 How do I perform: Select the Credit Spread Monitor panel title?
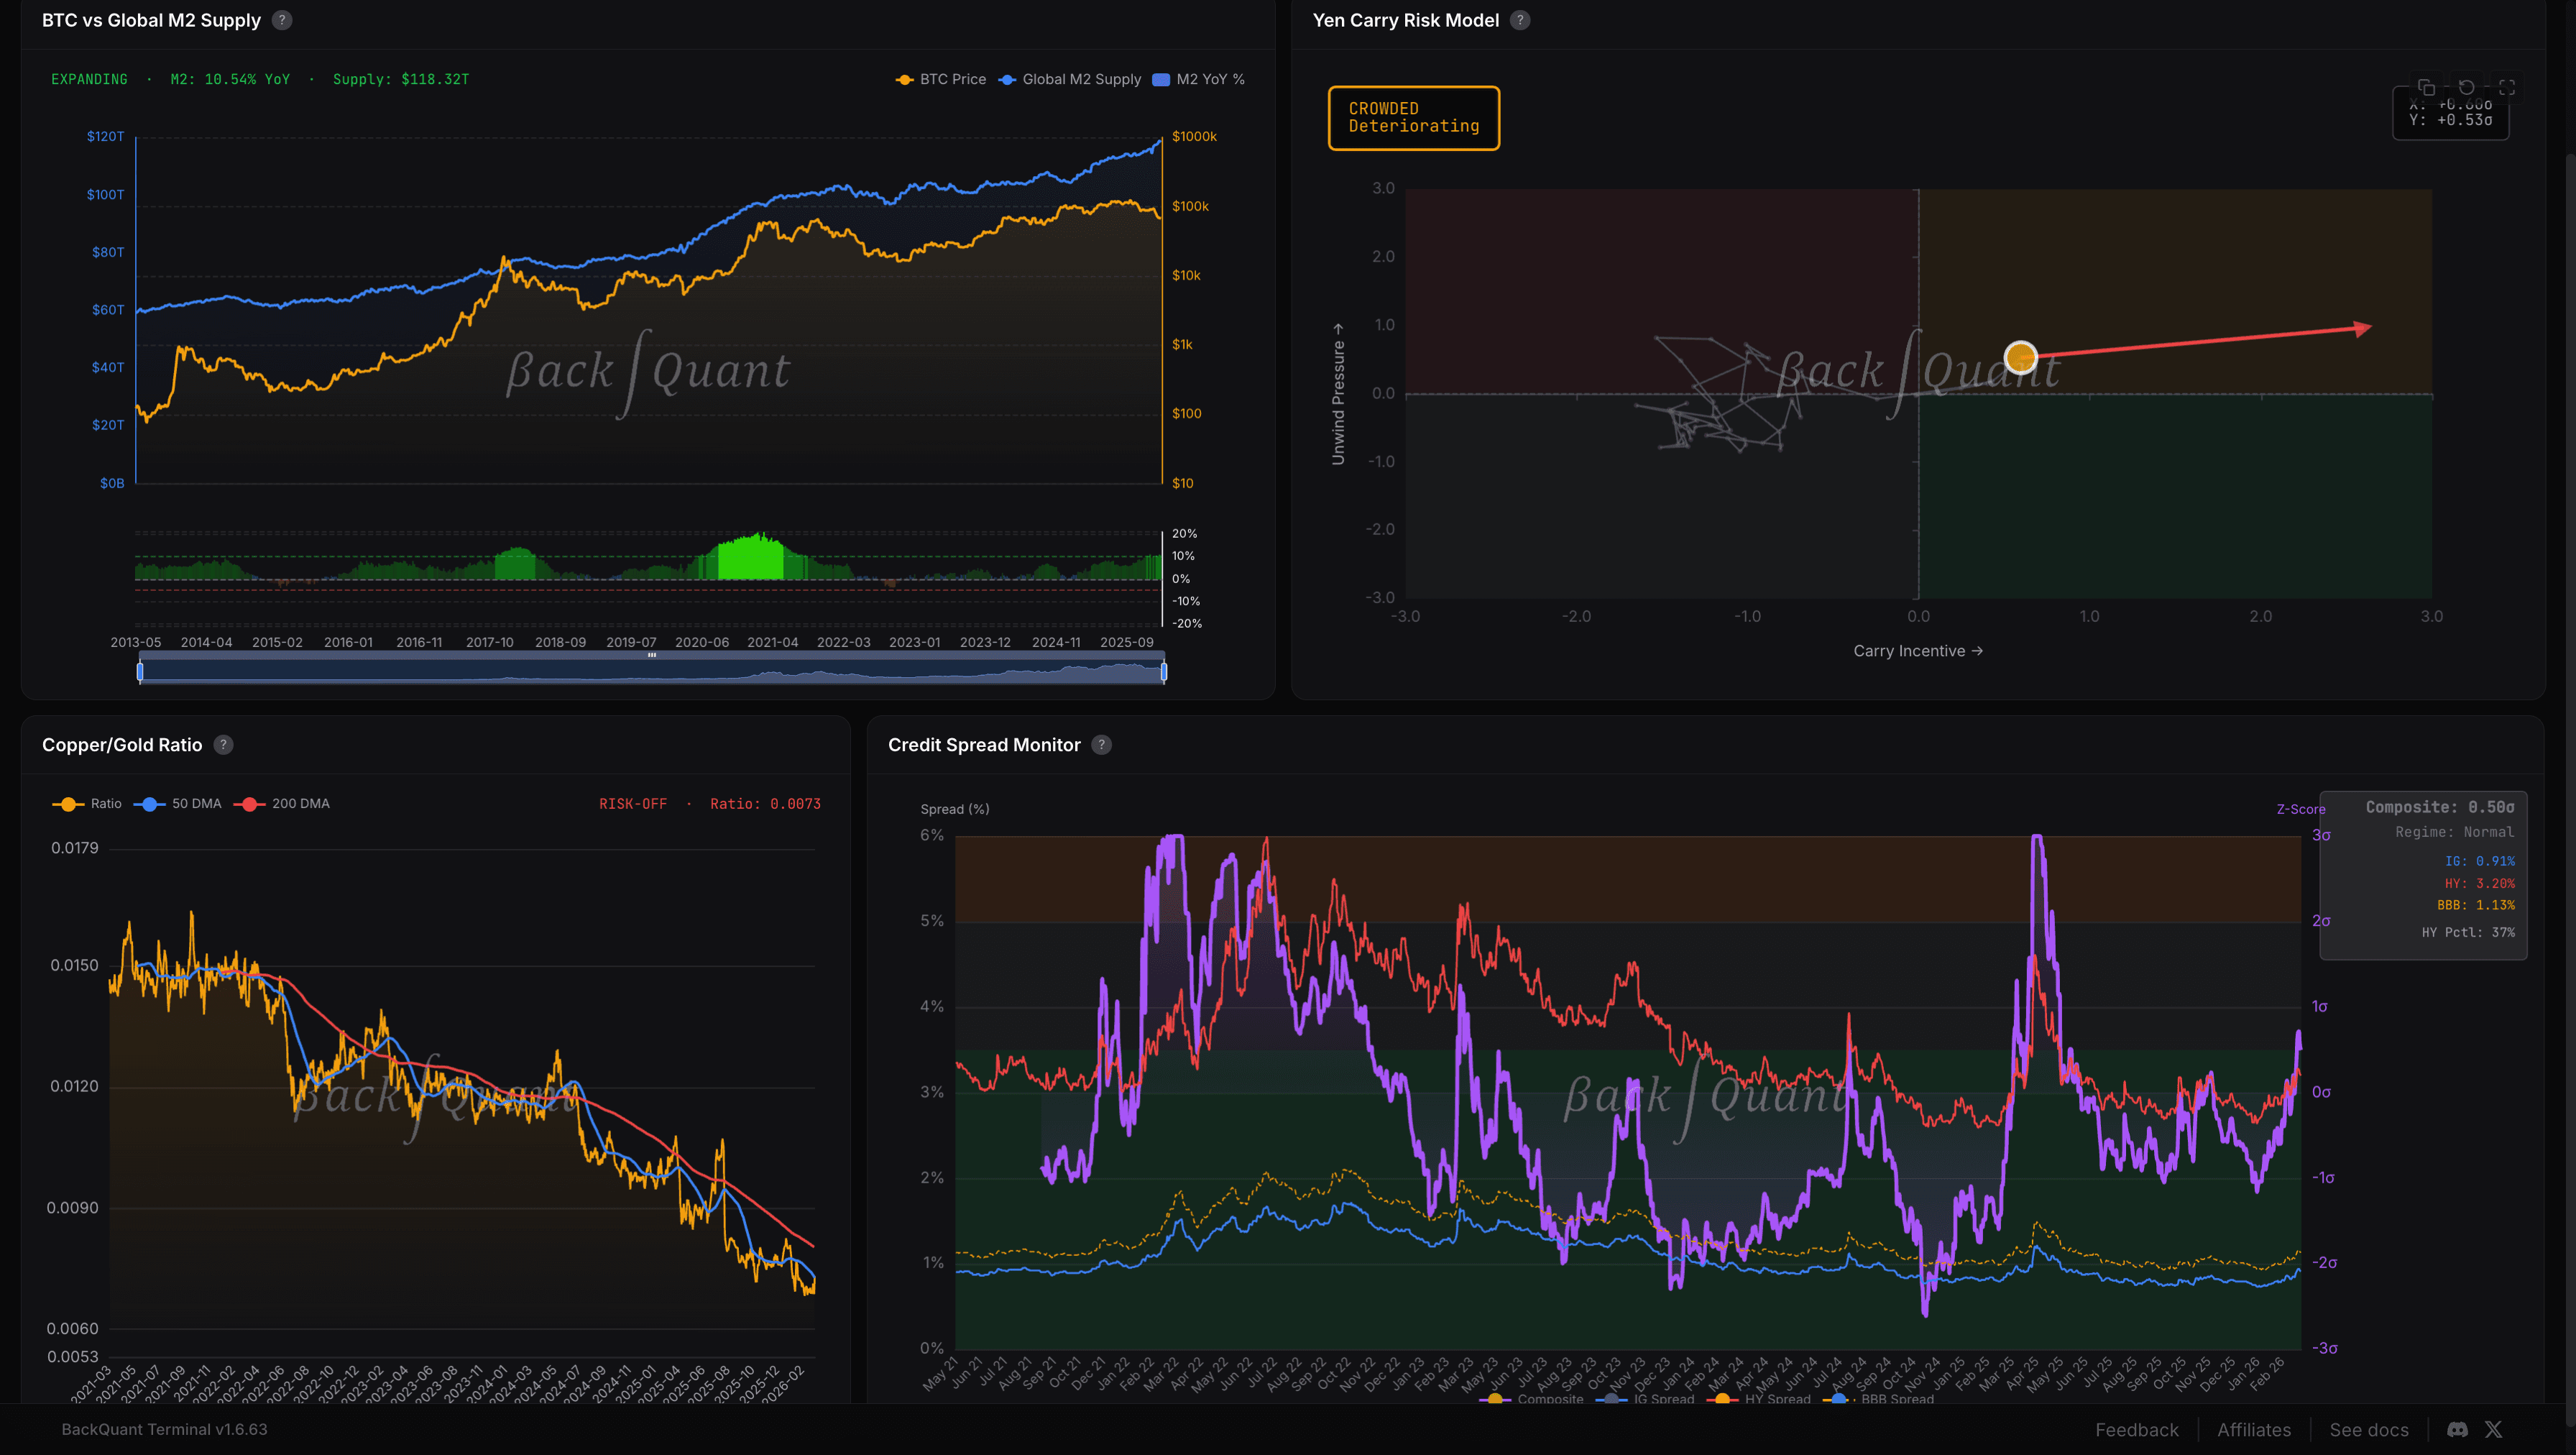click(x=983, y=745)
